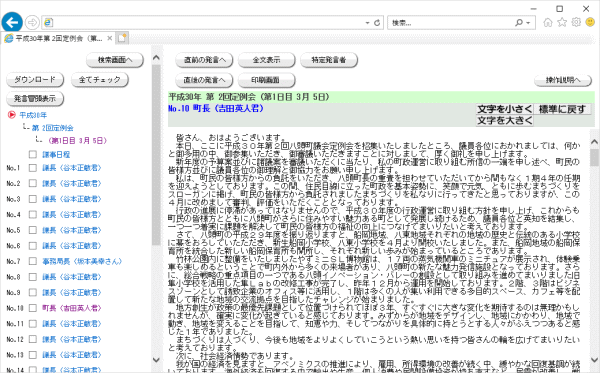Check the No.4 議長 checkbox

click(33, 215)
